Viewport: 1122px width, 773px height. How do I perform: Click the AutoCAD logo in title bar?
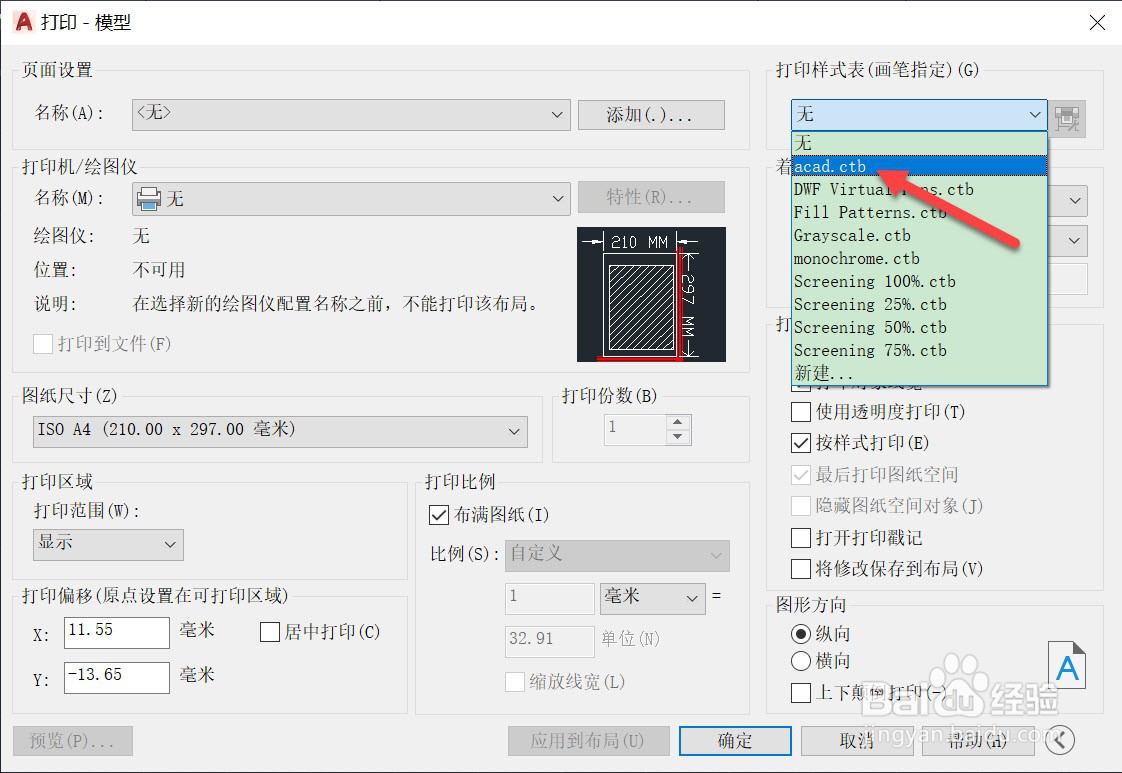(x=24, y=22)
